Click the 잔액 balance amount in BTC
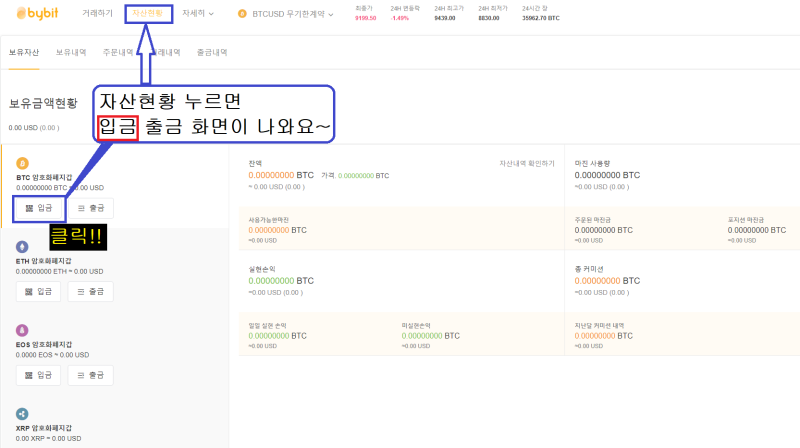This screenshot has width=800, height=448. click(x=281, y=175)
